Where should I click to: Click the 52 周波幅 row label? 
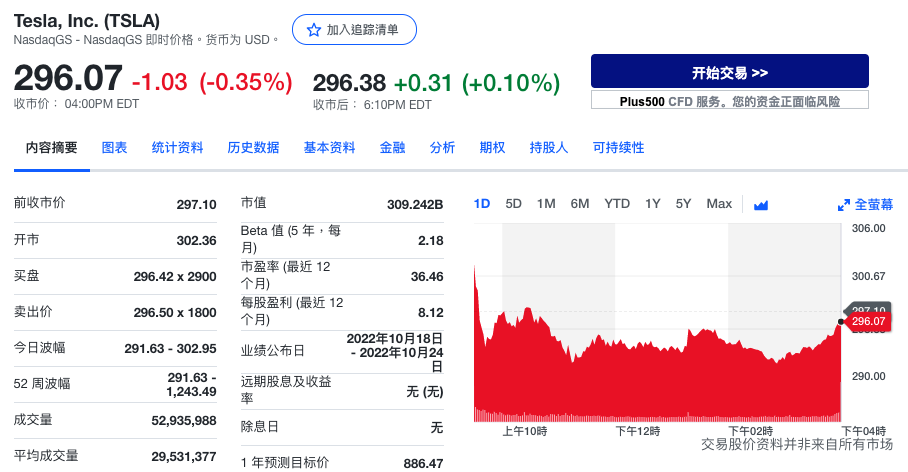click(x=42, y=384)
